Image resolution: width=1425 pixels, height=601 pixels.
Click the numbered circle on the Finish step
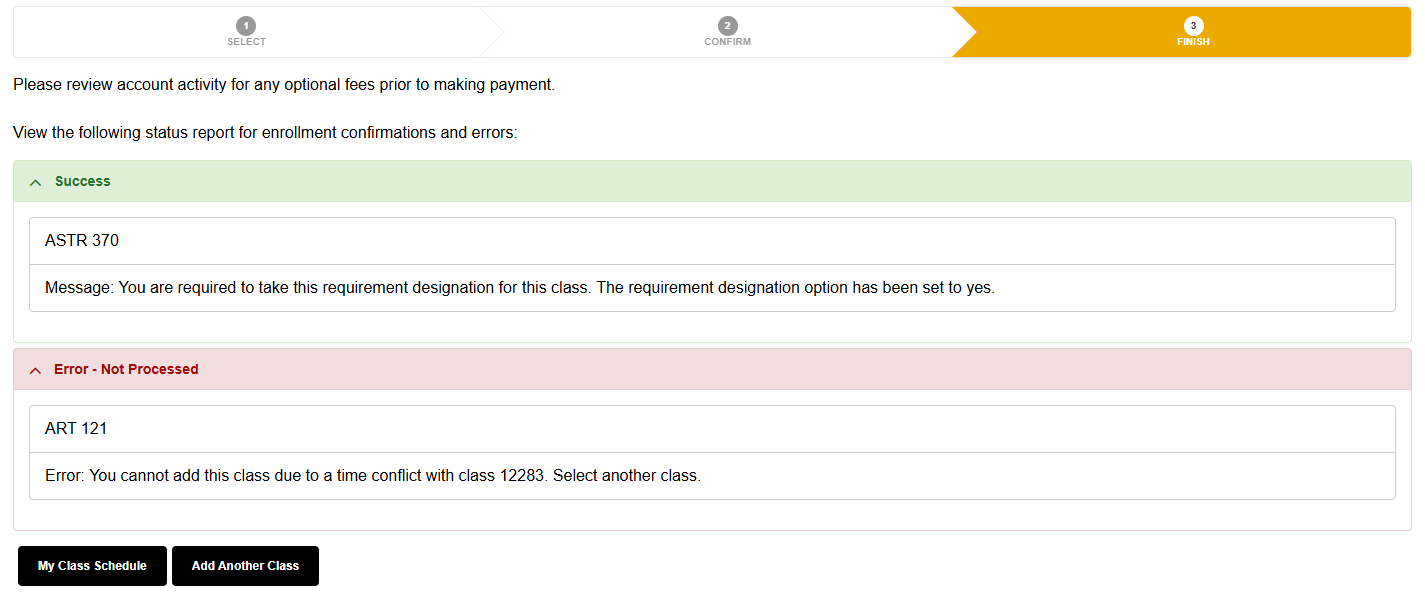click(x=1192, y=26)
